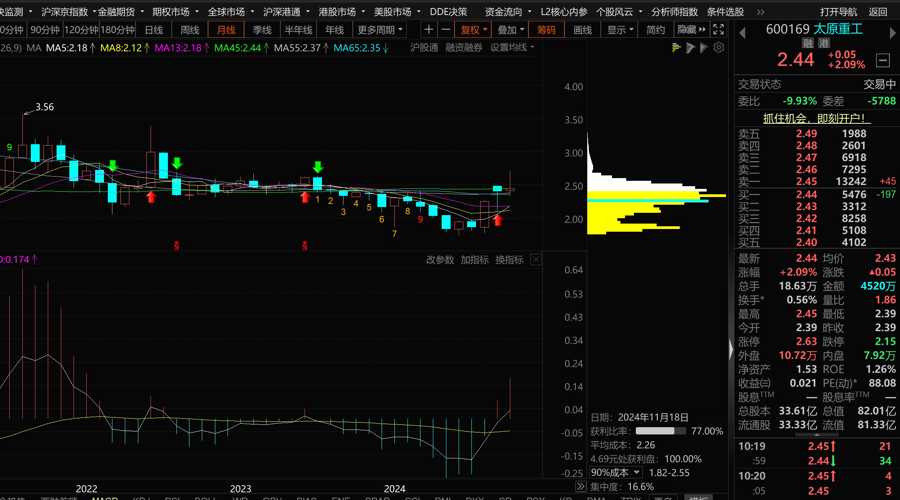Screen dimensions: 900x500
Task: Click the 获利比率 progress bar
Action: 662,431
